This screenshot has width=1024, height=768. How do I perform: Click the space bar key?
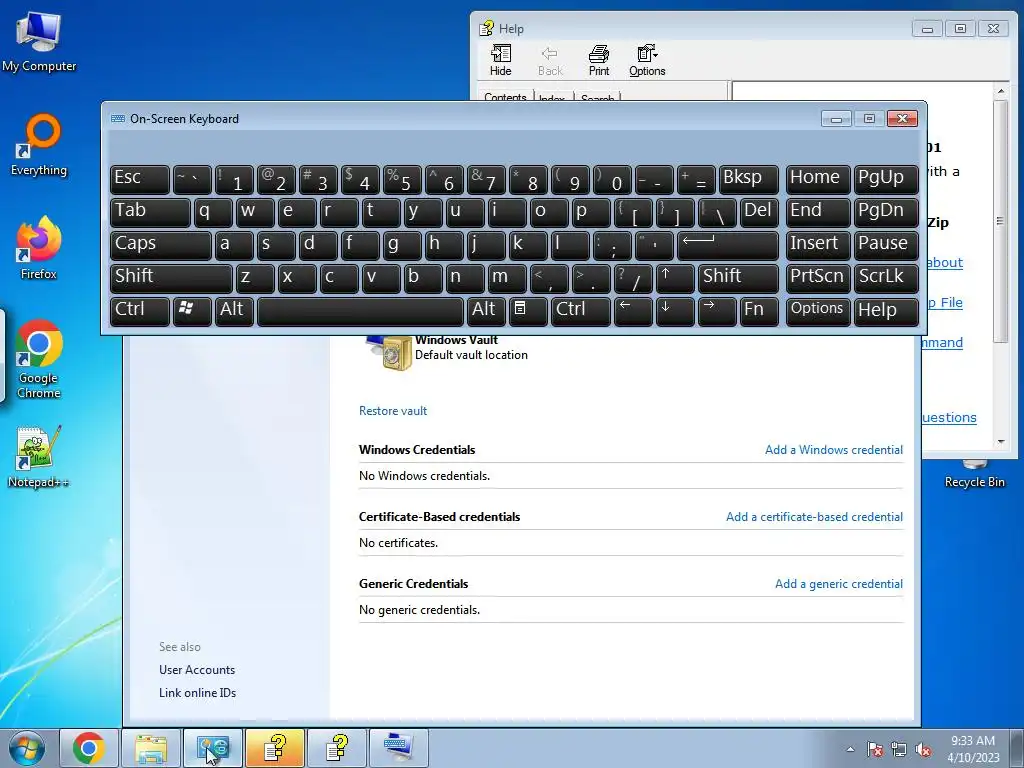point(360,311)
